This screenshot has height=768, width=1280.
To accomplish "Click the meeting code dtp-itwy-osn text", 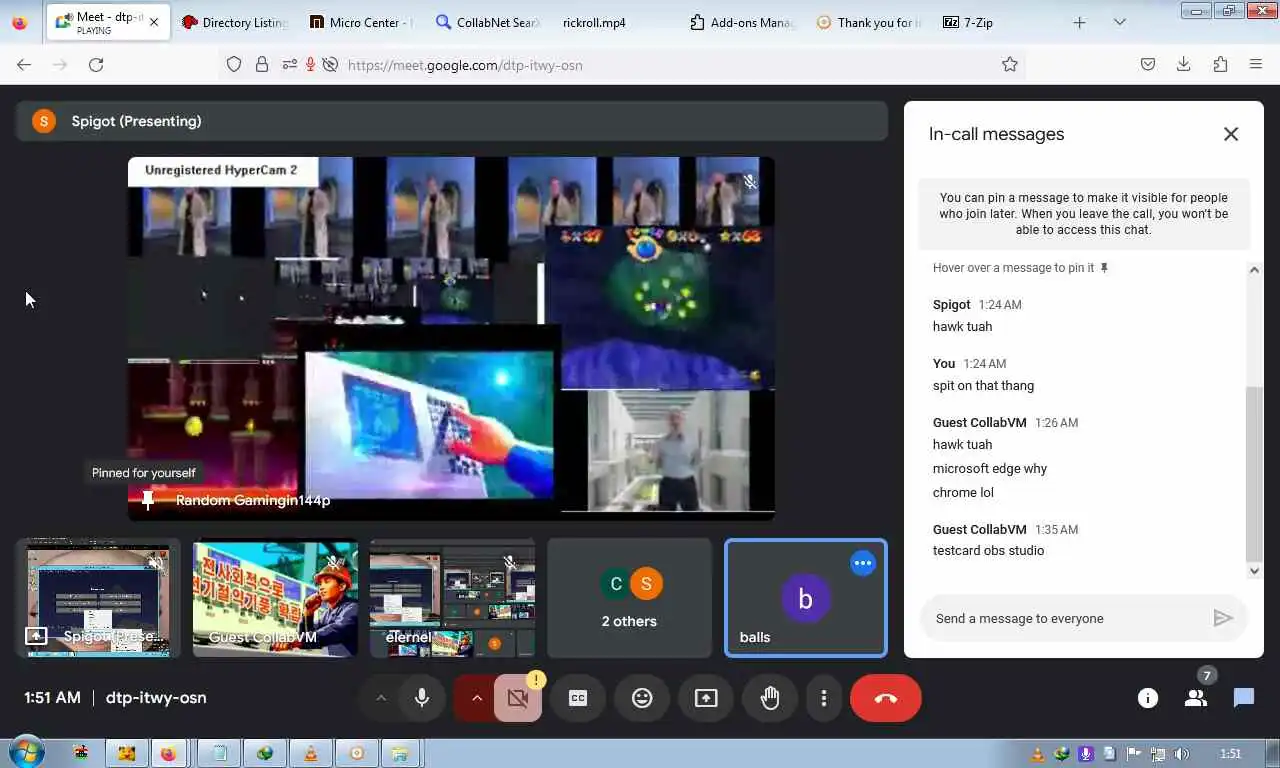I will (x=156, y=697).
